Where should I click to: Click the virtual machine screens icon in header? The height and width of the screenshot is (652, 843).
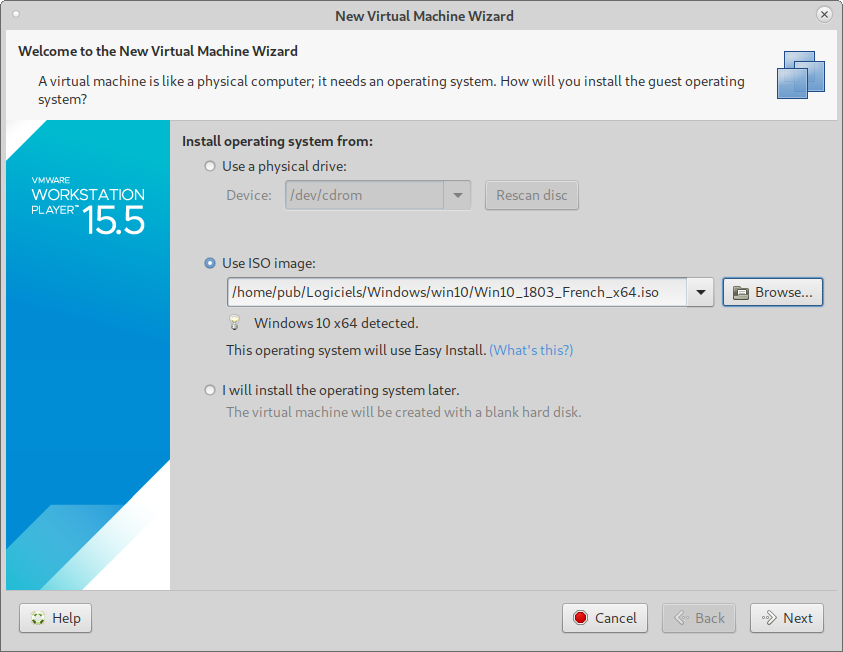tap(800, 74)
